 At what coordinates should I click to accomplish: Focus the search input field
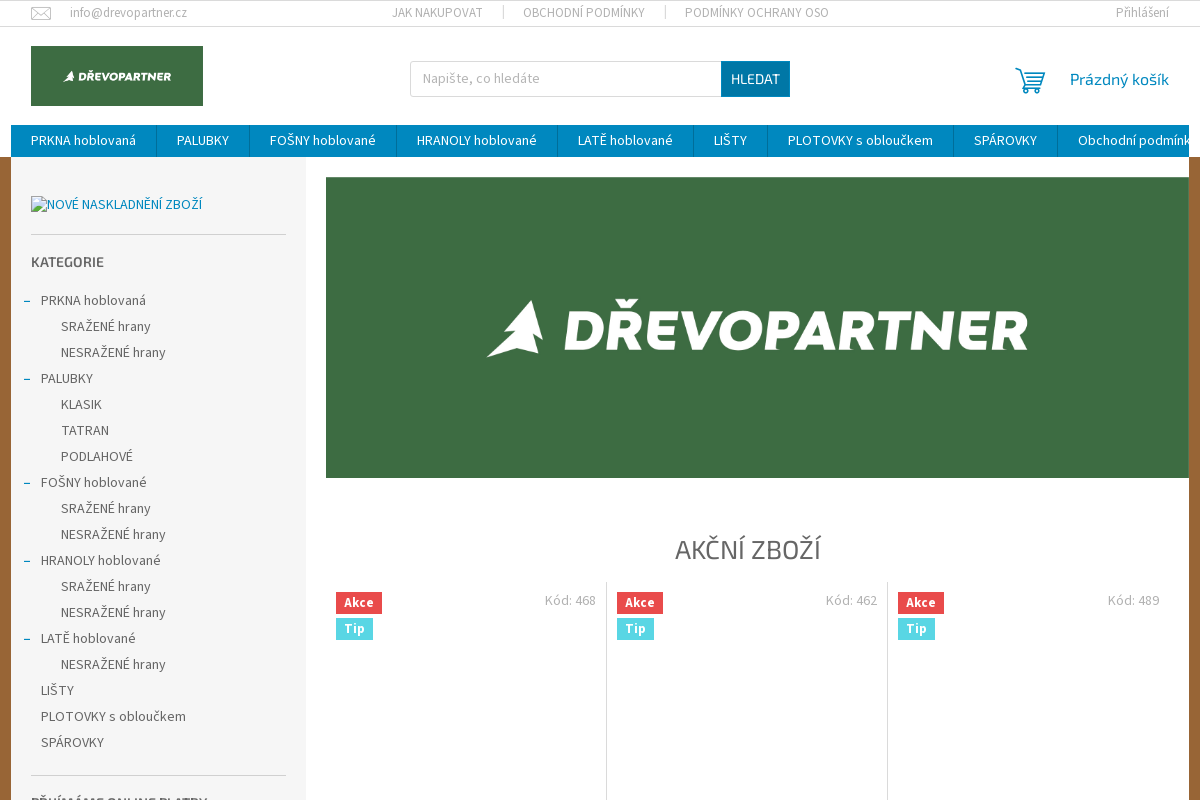point(565,79)
